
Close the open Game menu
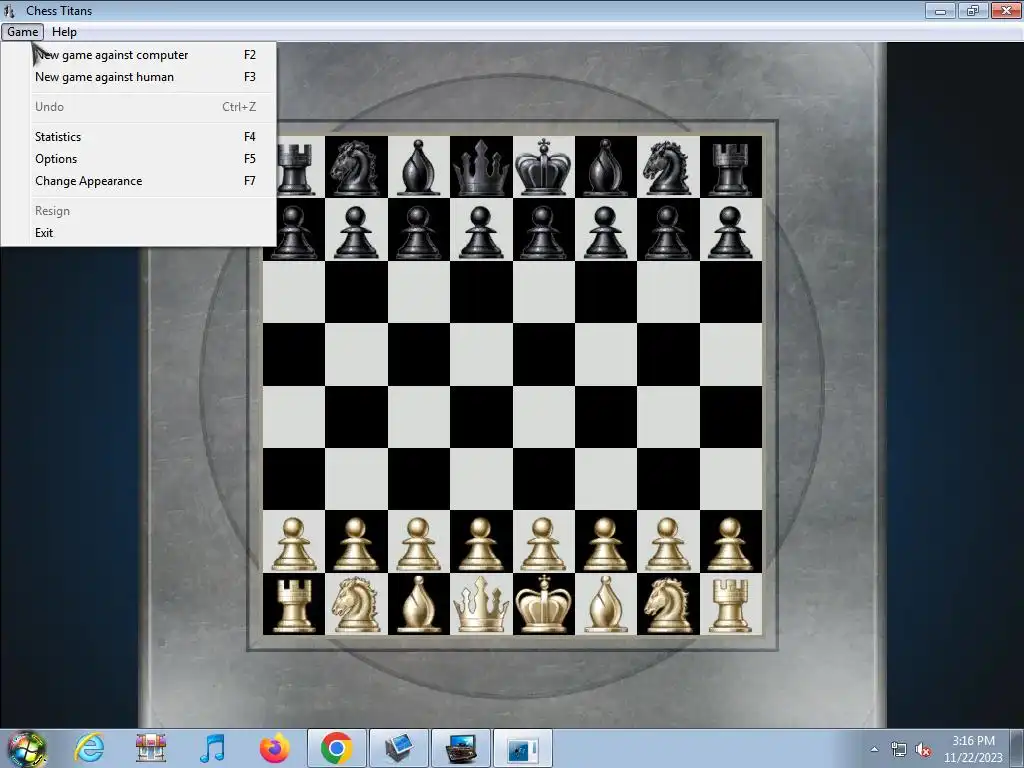(x=22, y=31)
